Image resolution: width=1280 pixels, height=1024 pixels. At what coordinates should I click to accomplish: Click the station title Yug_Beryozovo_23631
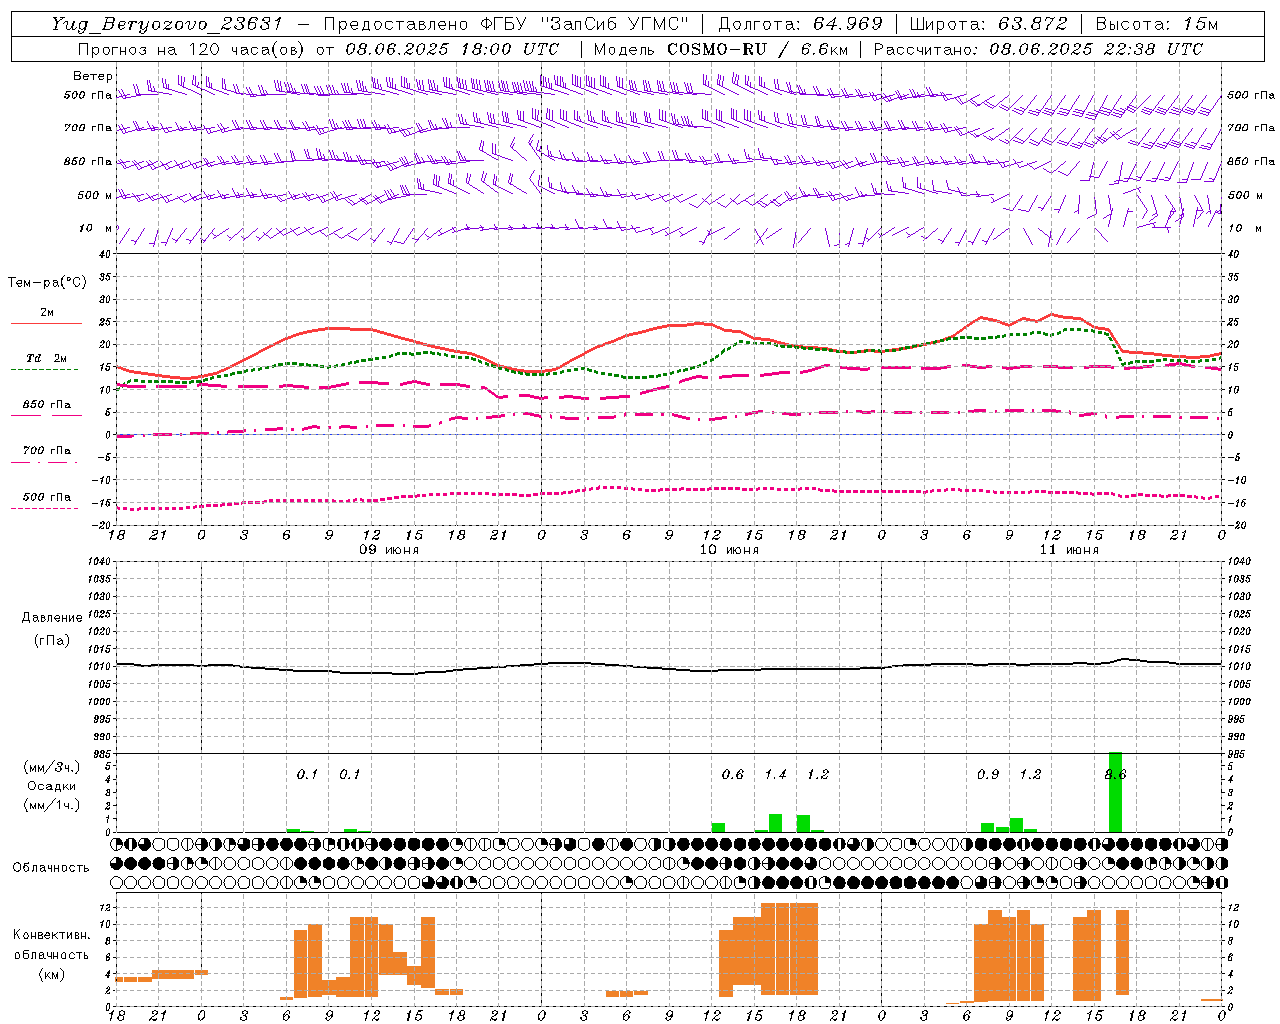(x=167, y=24)
